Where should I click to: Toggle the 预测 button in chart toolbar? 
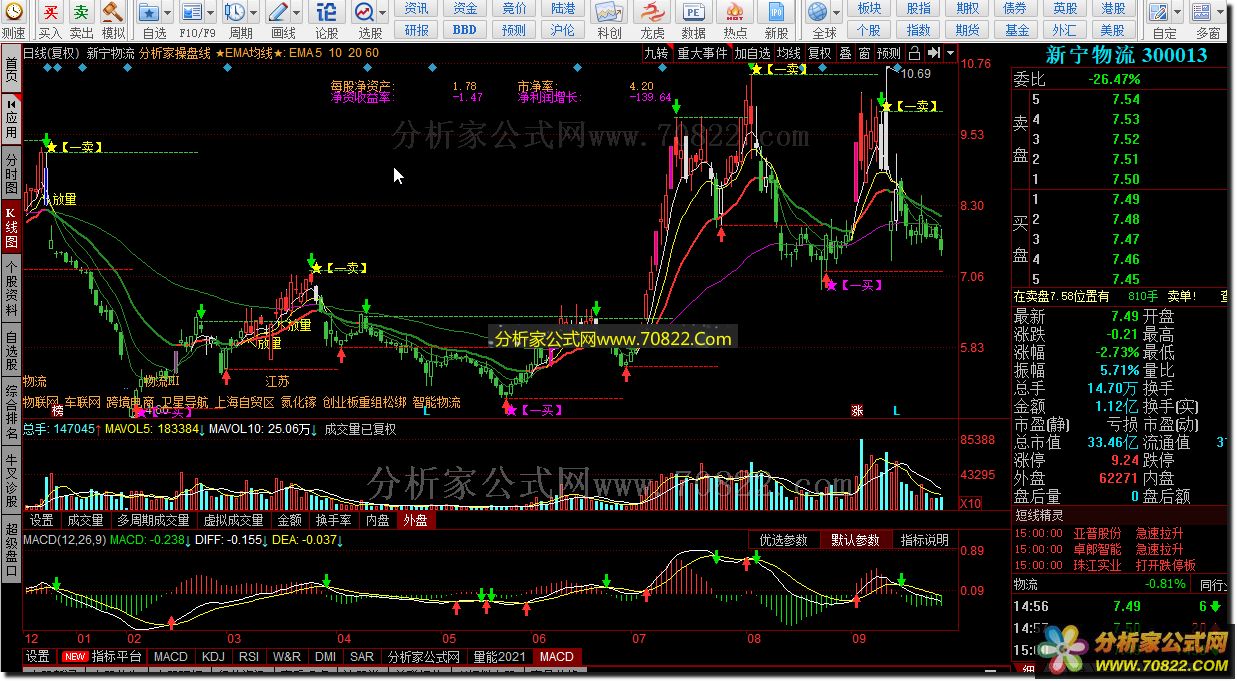pos(889,53)
